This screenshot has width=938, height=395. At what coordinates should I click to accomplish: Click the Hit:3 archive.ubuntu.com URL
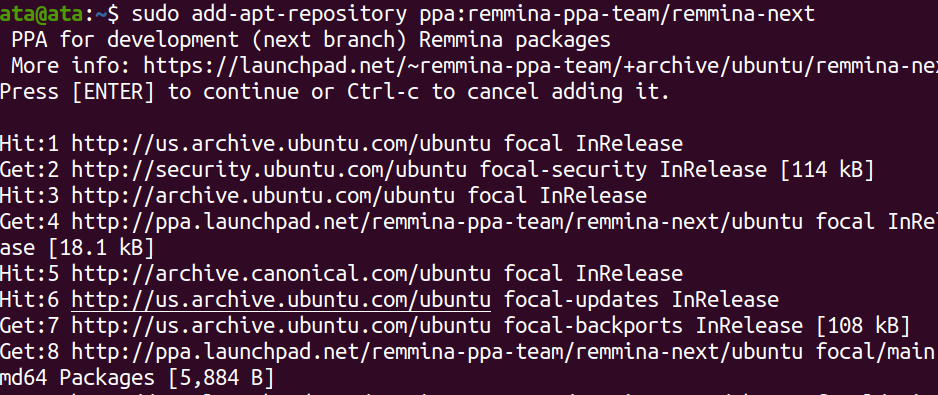pyautogui.click(x=263, y=196)
